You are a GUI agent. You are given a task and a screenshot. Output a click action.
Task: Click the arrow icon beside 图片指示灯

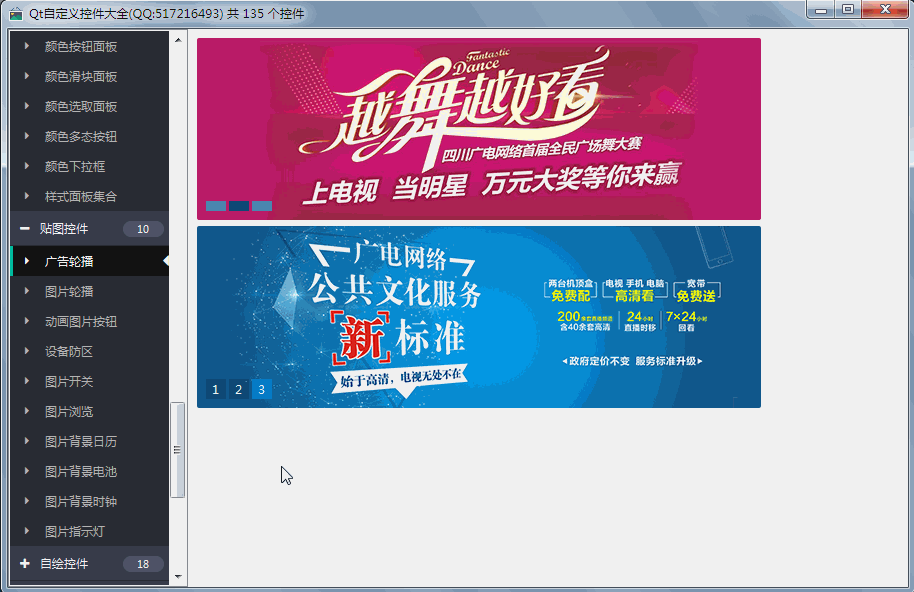tap(27, 531)
